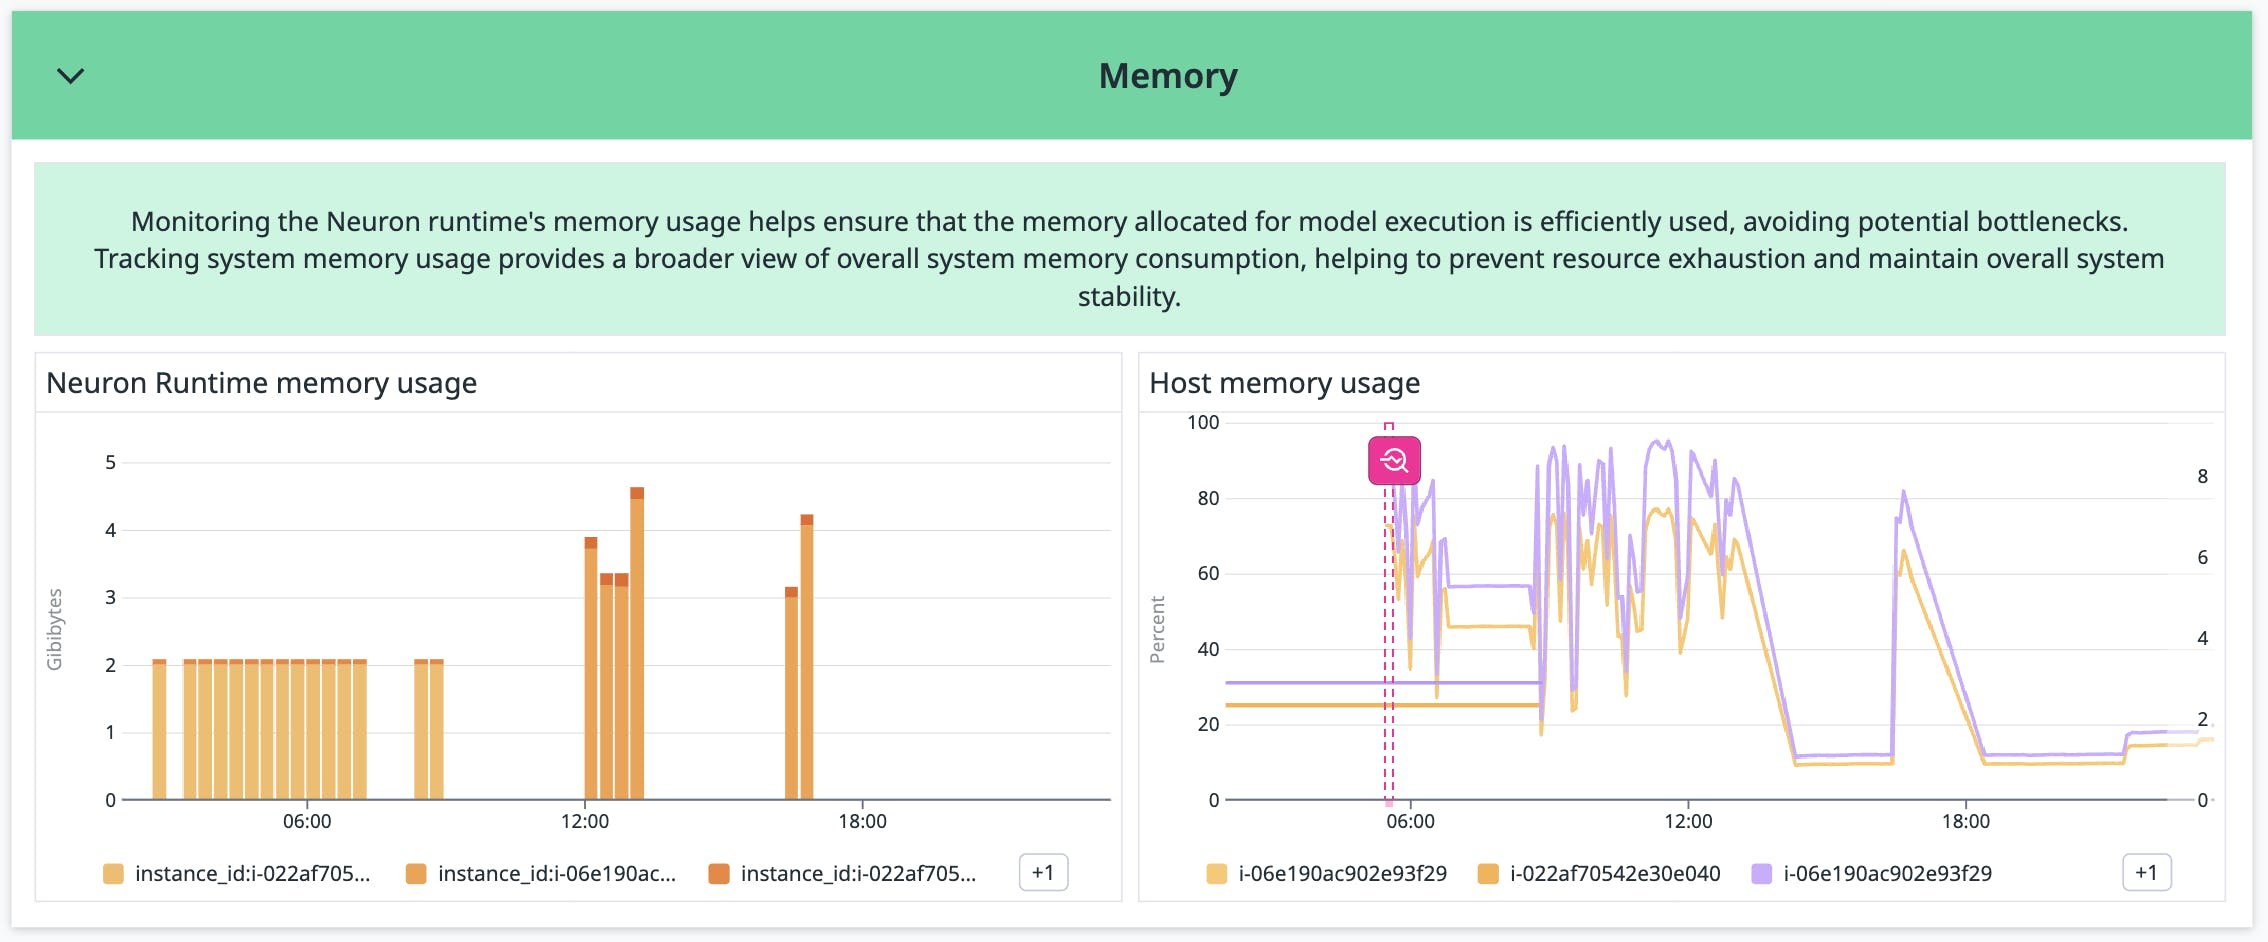Click the yellow i-06e190ac902e93f29 legend swatch
The width and height of the screenshot is (2268, 942).
(1216, 873)
